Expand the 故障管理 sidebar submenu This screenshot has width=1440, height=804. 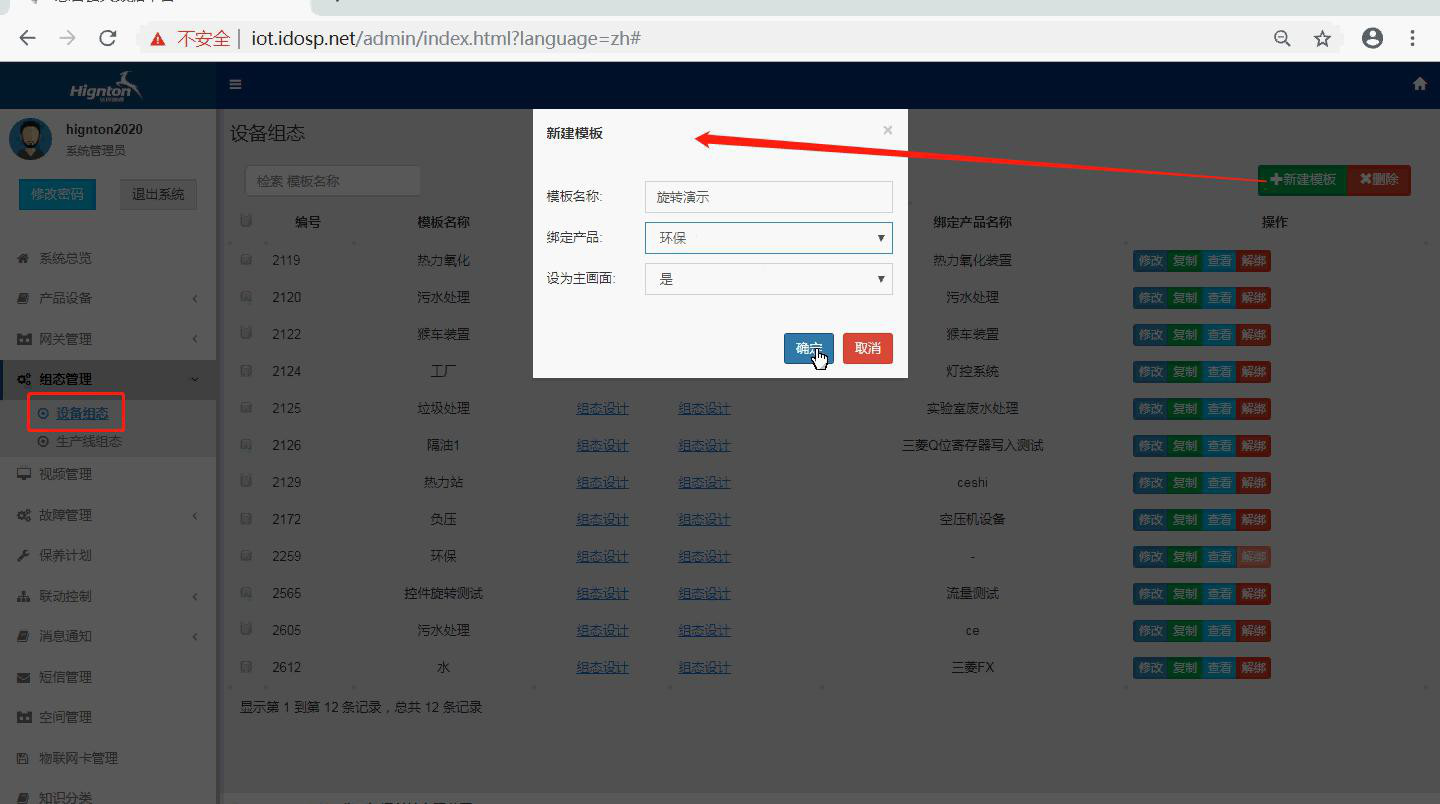[x=67, y=514]
